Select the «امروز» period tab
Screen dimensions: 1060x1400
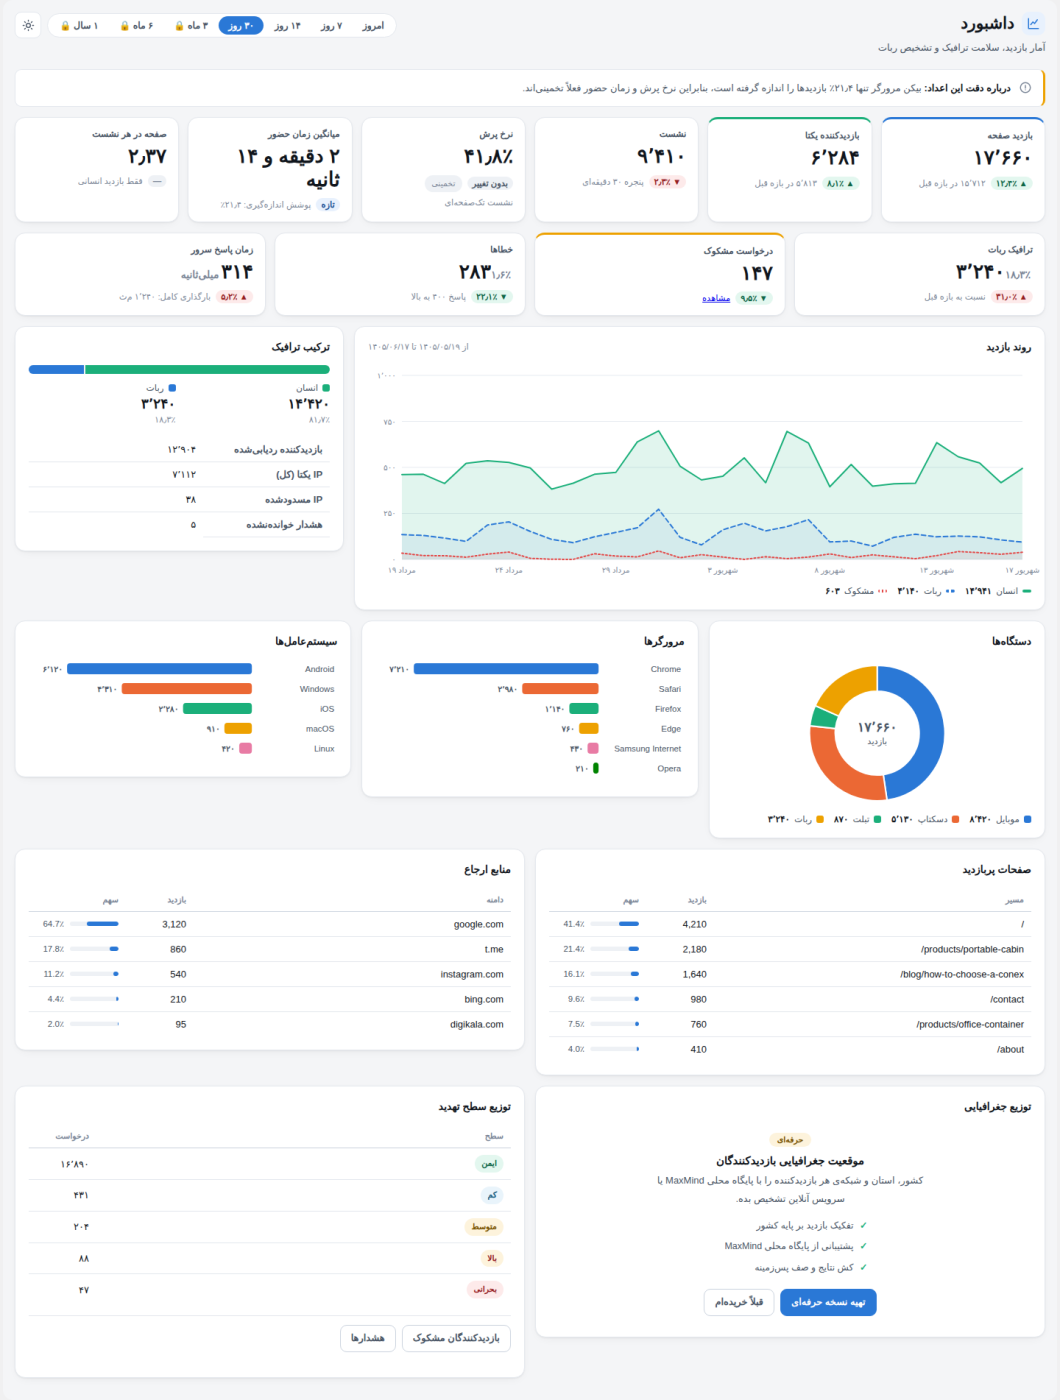[373, 26]
